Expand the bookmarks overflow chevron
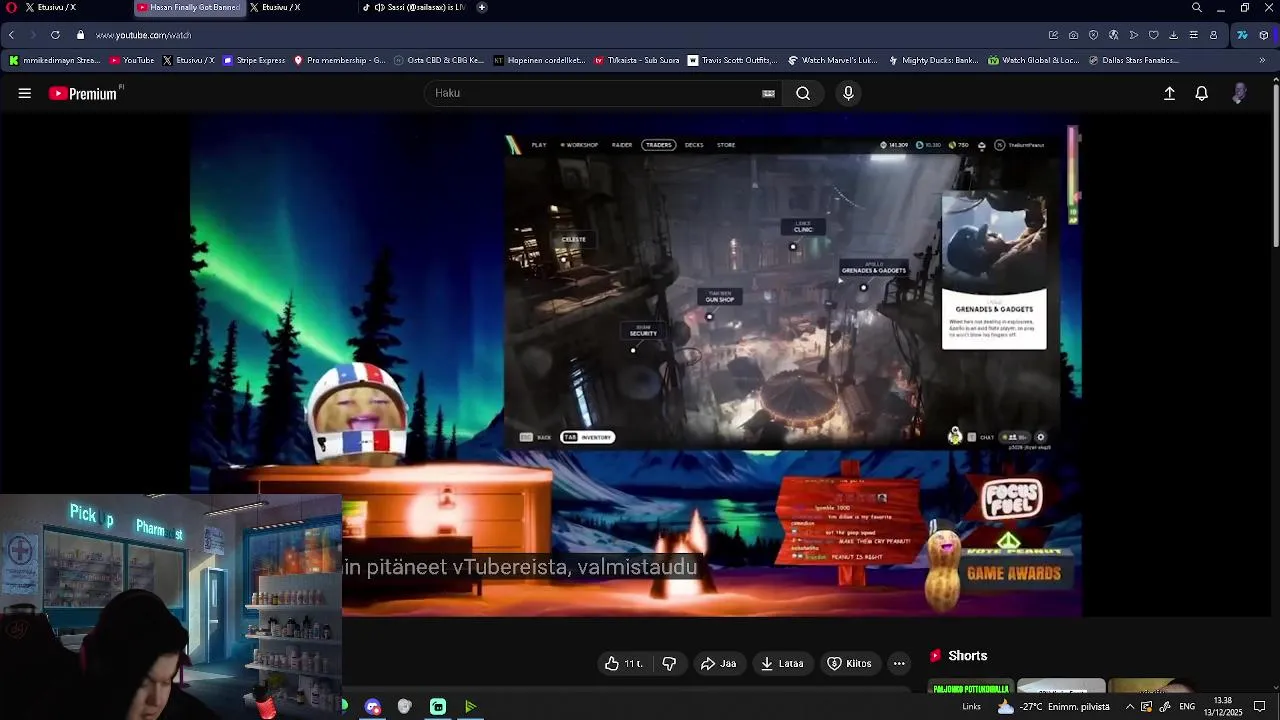This screenshot has width=1280, height=720. (x=1263, y=60)
